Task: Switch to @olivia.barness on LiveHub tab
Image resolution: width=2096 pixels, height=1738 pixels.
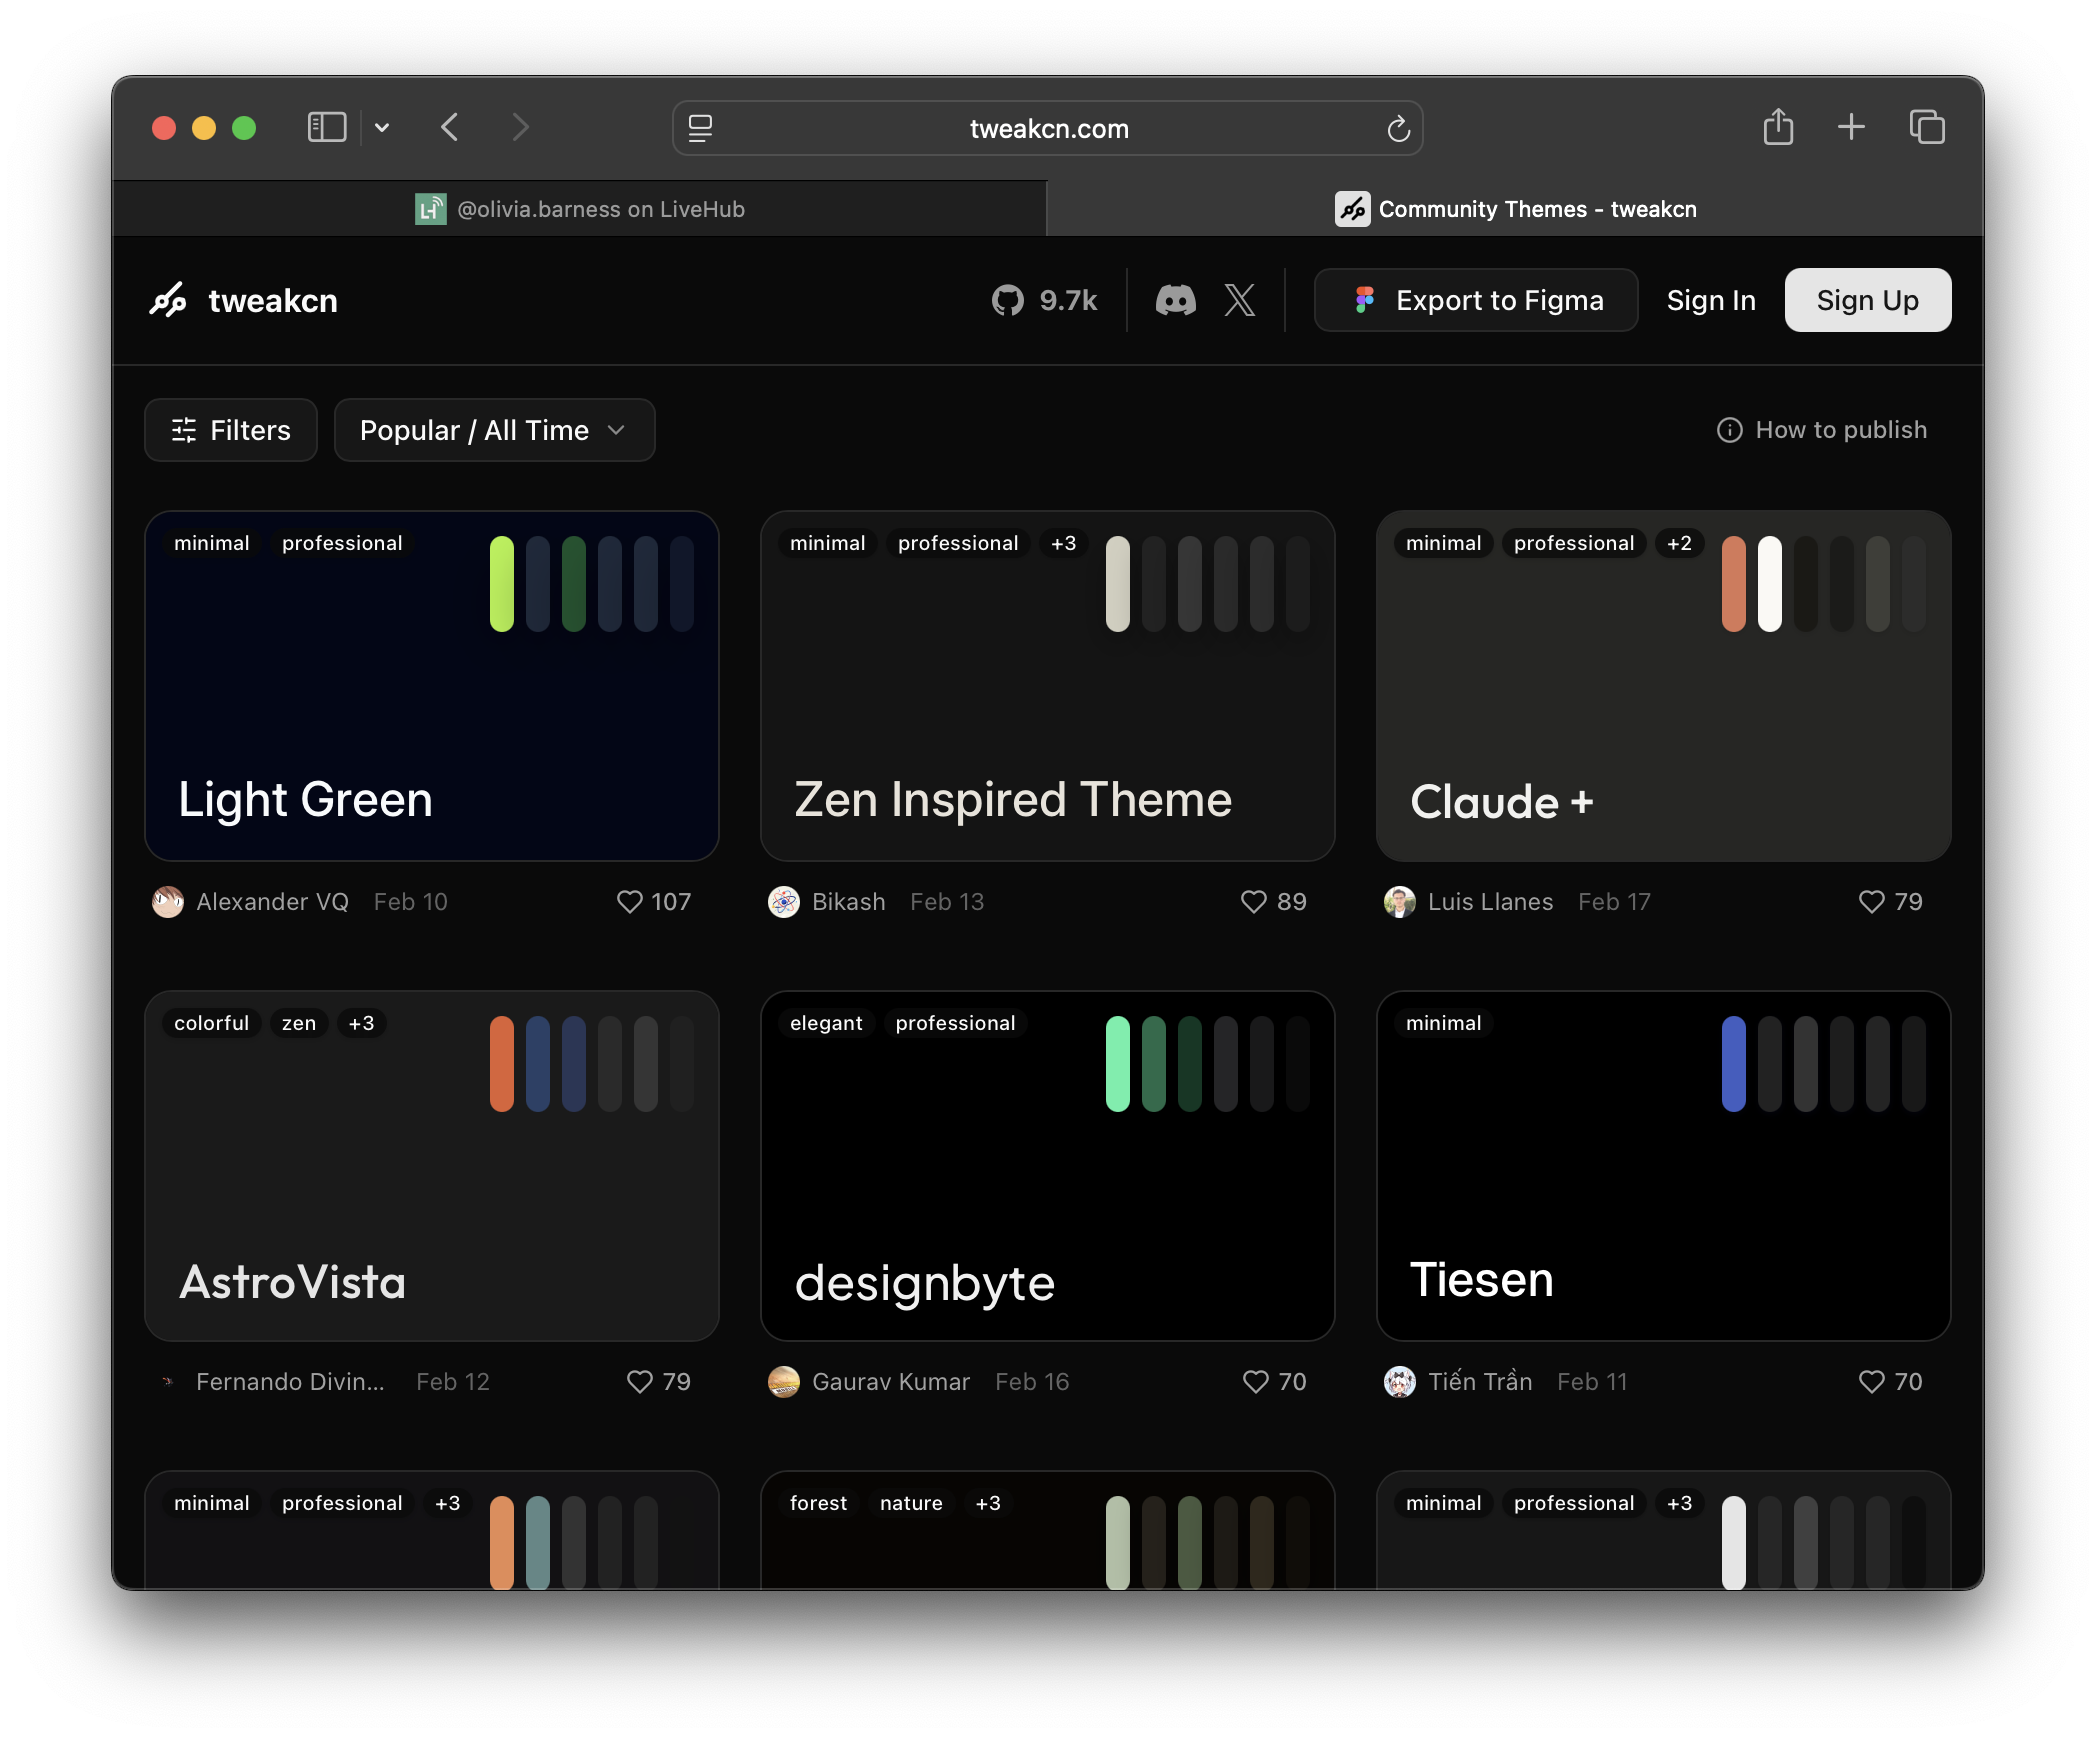Action: point(580,209)
